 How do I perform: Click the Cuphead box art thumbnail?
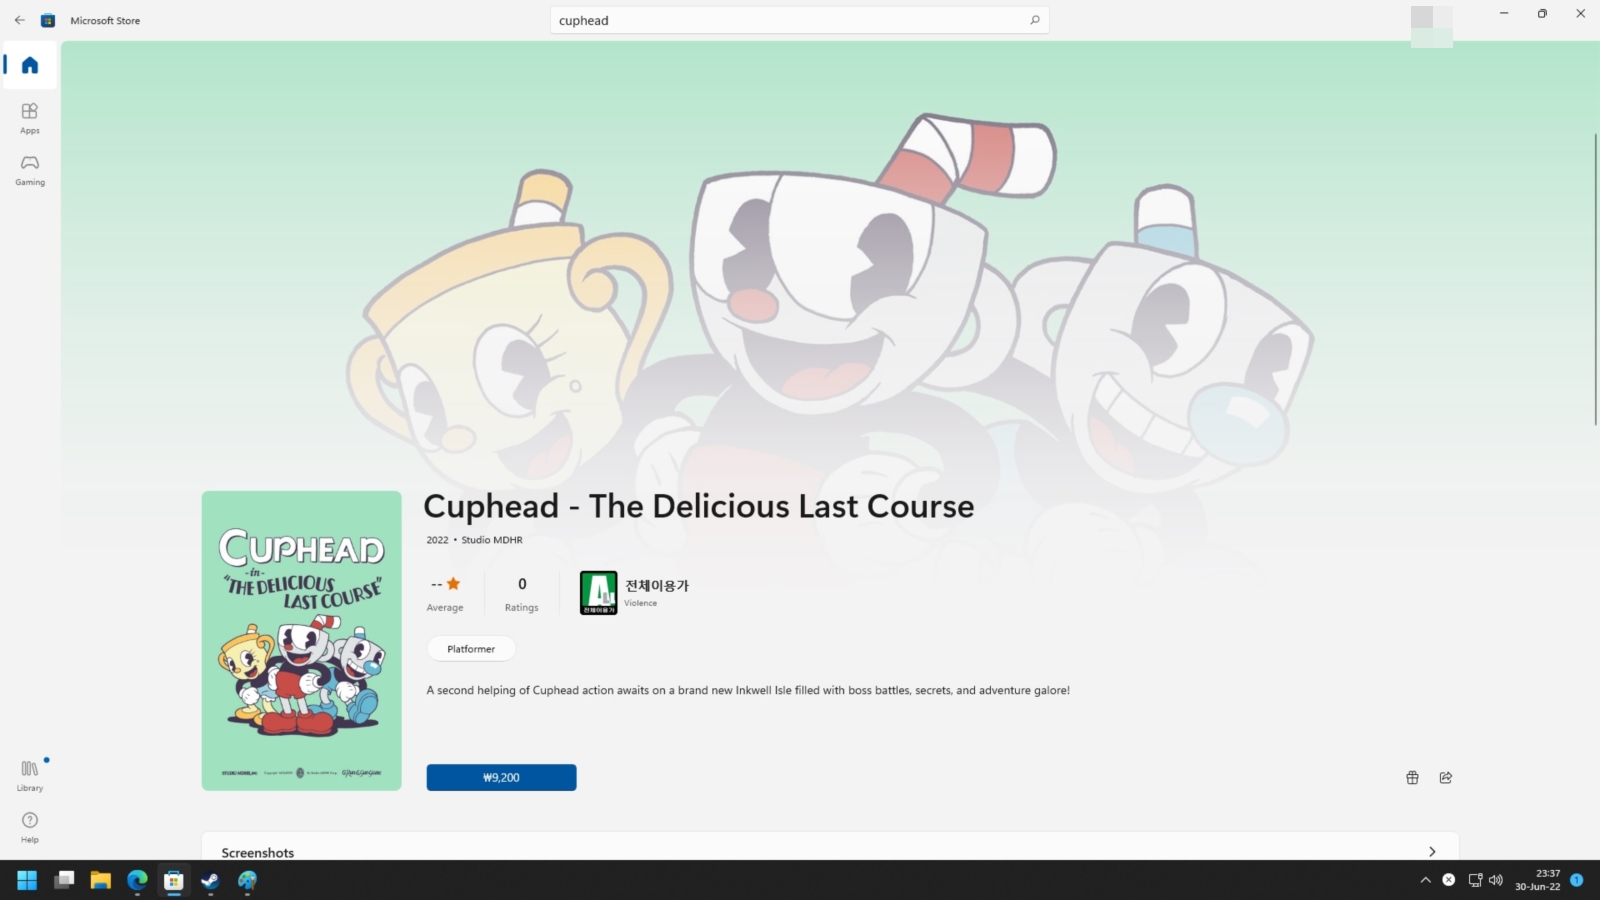[x=301, y=640]
